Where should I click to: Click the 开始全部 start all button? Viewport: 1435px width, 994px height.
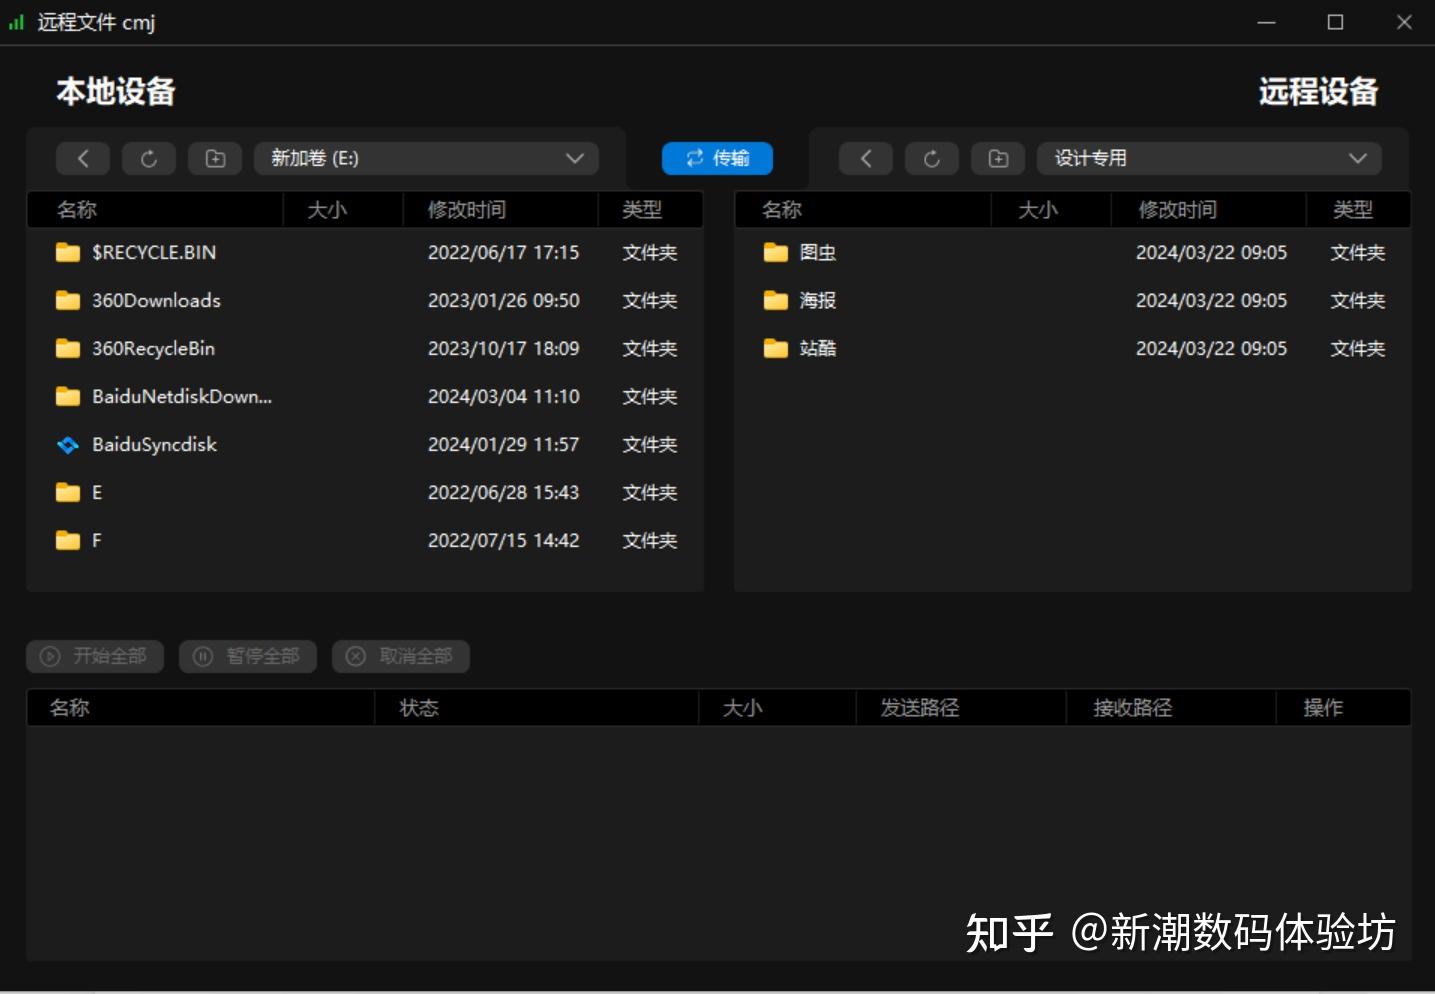tap(95, 656)
